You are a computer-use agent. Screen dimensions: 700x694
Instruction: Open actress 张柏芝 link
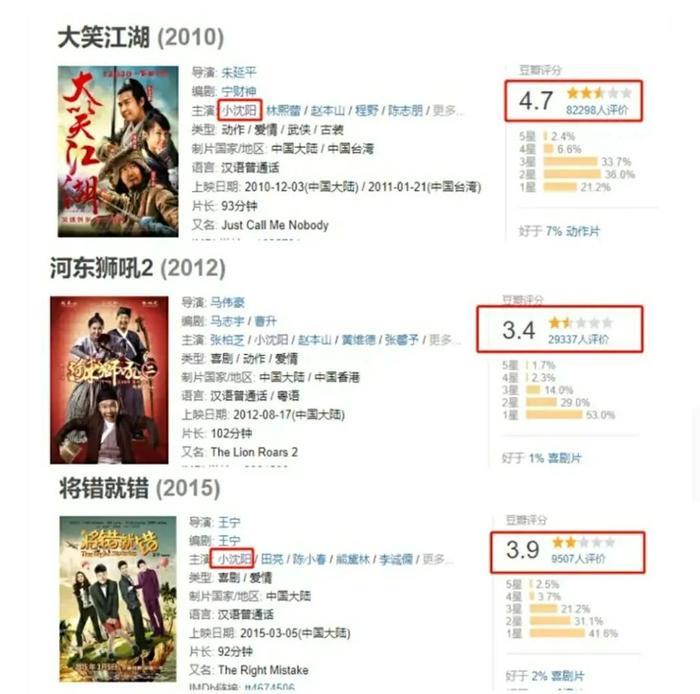(x=228, y=340)
